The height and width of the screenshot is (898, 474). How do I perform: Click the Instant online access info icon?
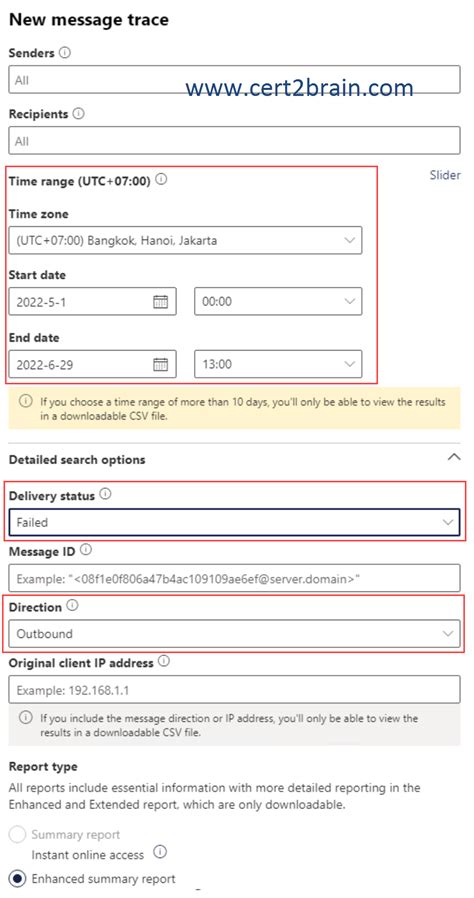[x=160, y=853]
